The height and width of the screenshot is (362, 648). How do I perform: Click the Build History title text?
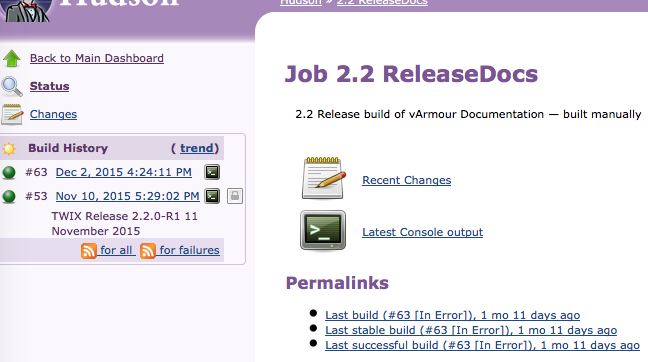pos(68,148)
